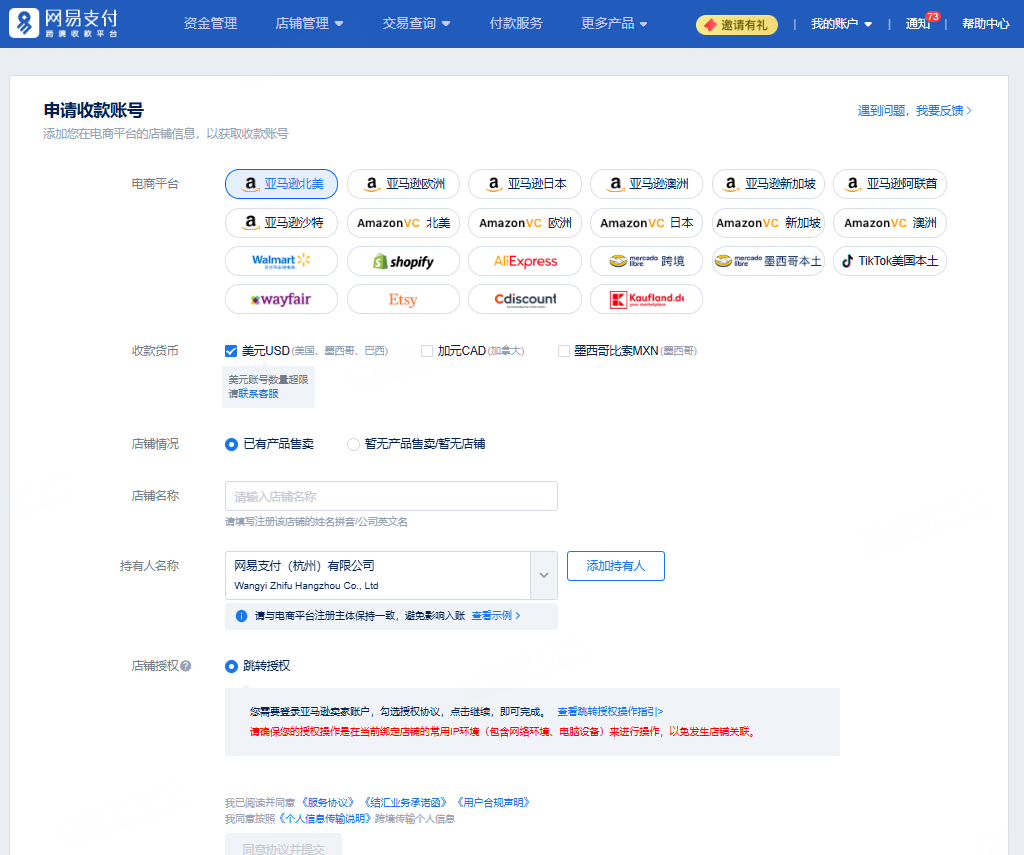The height and width of the screenshot is (855, 1024).
Task: Select the 亚马逊日本 platform
Action: coord(524,184)
